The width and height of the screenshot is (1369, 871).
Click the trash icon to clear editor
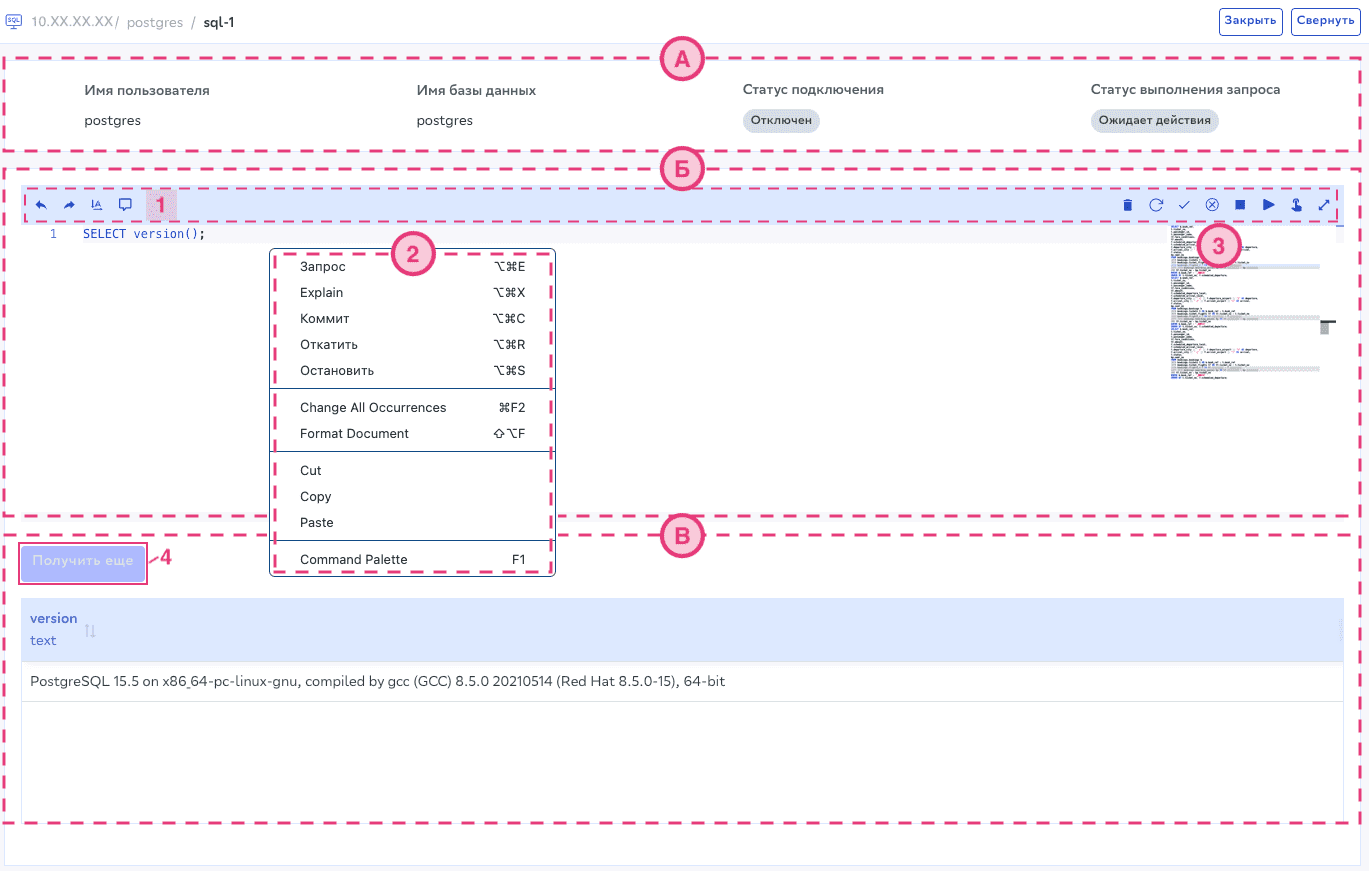pyautogui.click(x=1127, y=205)
